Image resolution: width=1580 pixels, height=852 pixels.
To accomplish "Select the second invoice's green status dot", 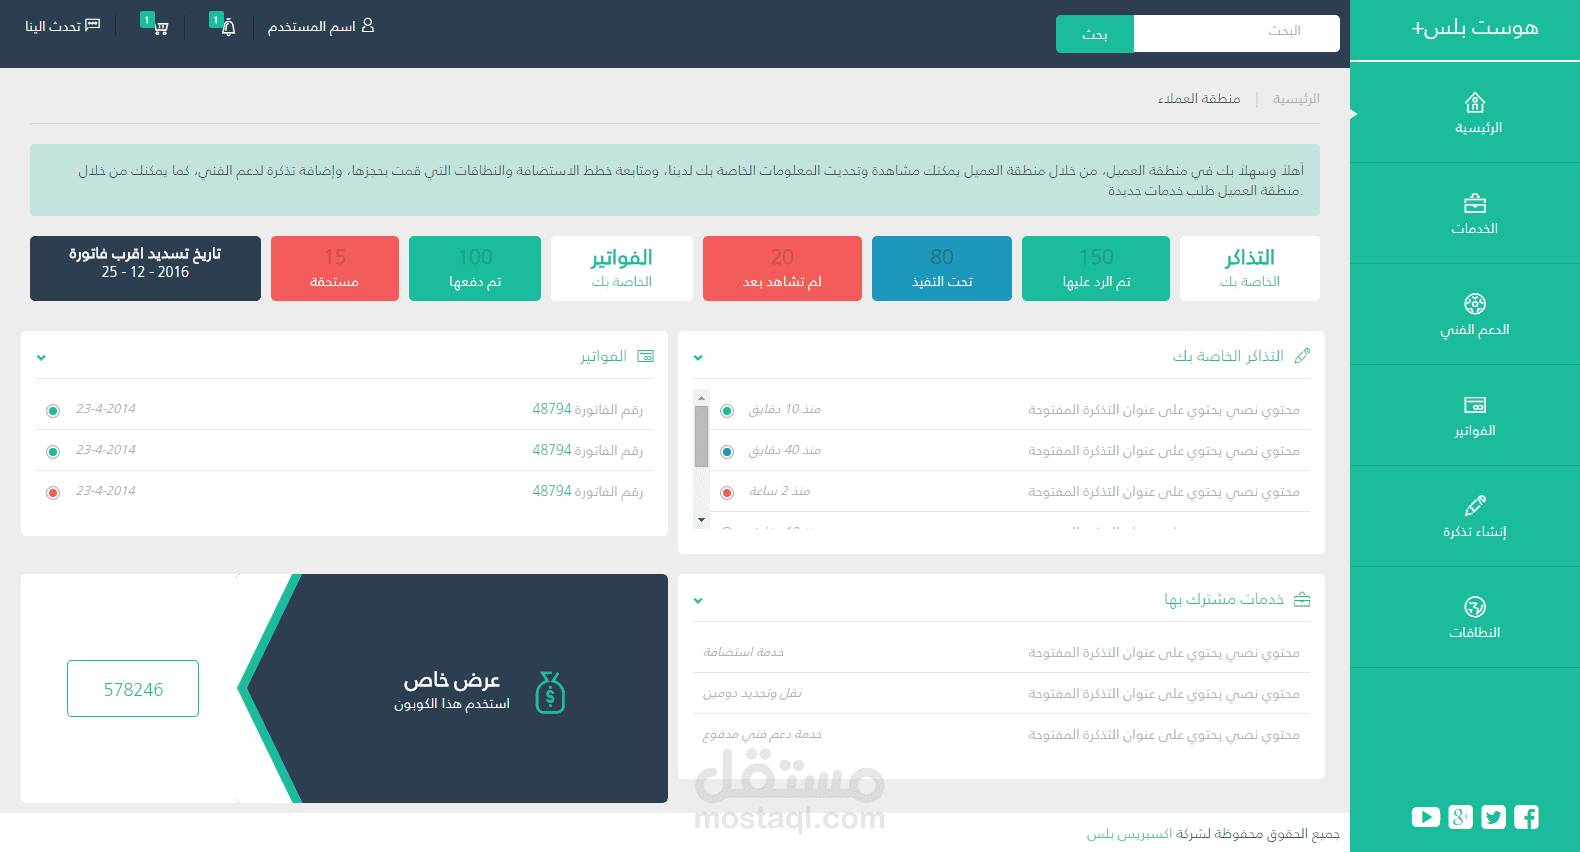I will click(53, 452).
